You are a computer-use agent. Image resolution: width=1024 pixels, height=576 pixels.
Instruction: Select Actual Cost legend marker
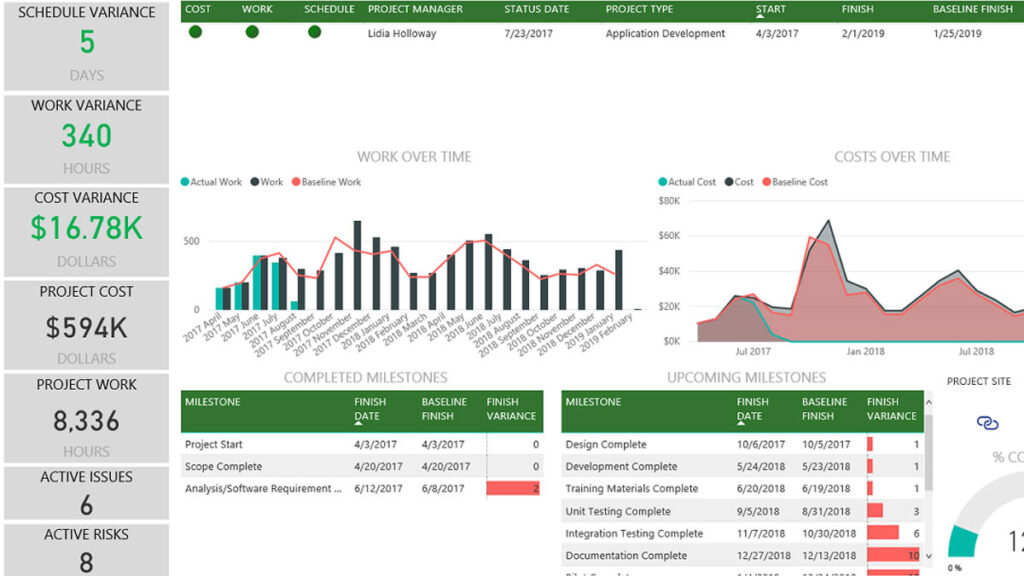[662, 182]
